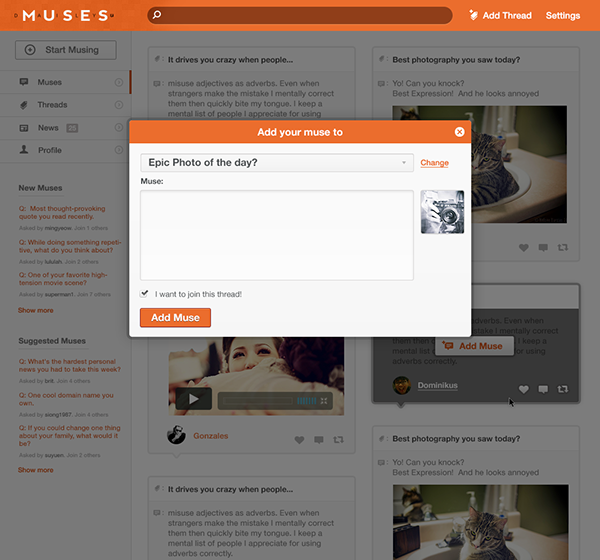Expand the Profile row arrow
Image resolution: width=600 pixels, height=560 pixels.
pyautogui.click(x=119, y=150)
